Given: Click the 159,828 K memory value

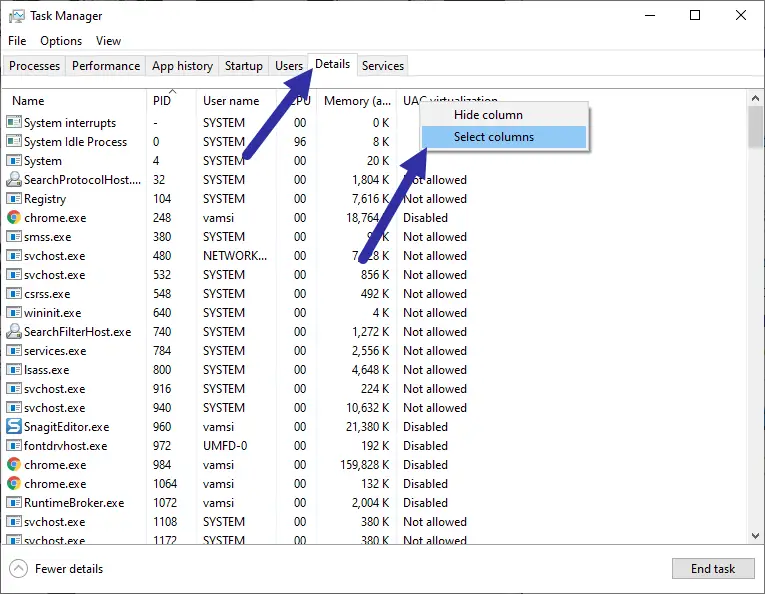Looking at the screenshot, I should 364,465.
